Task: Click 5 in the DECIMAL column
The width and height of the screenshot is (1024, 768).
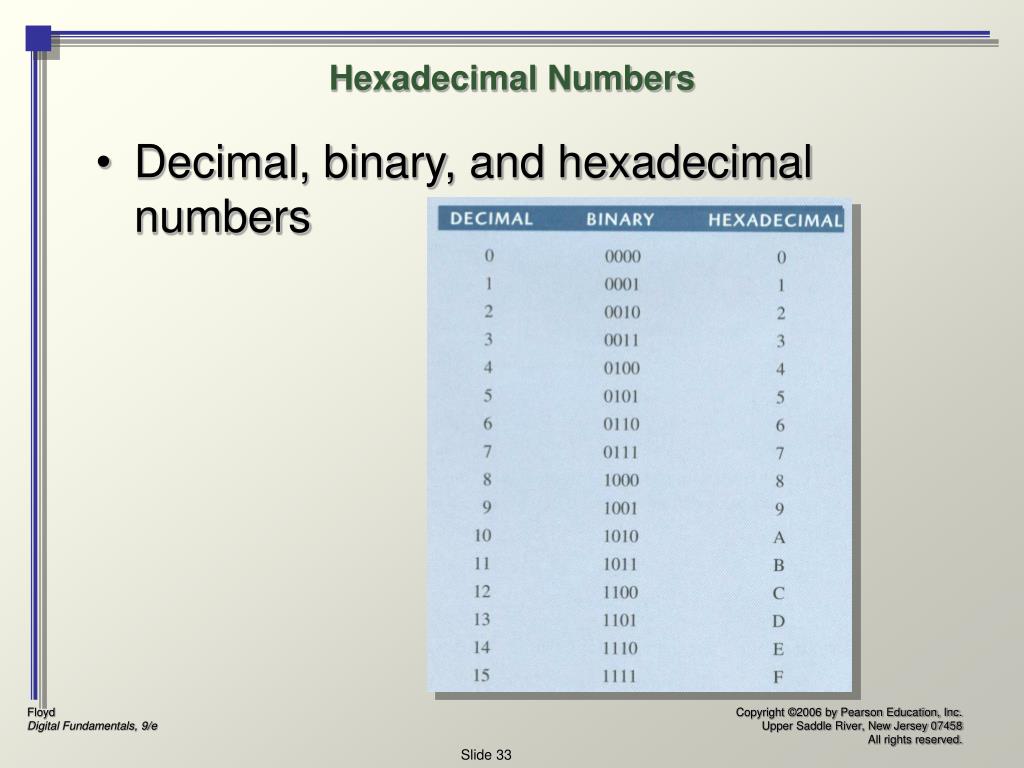Action: tap(488, 396)
